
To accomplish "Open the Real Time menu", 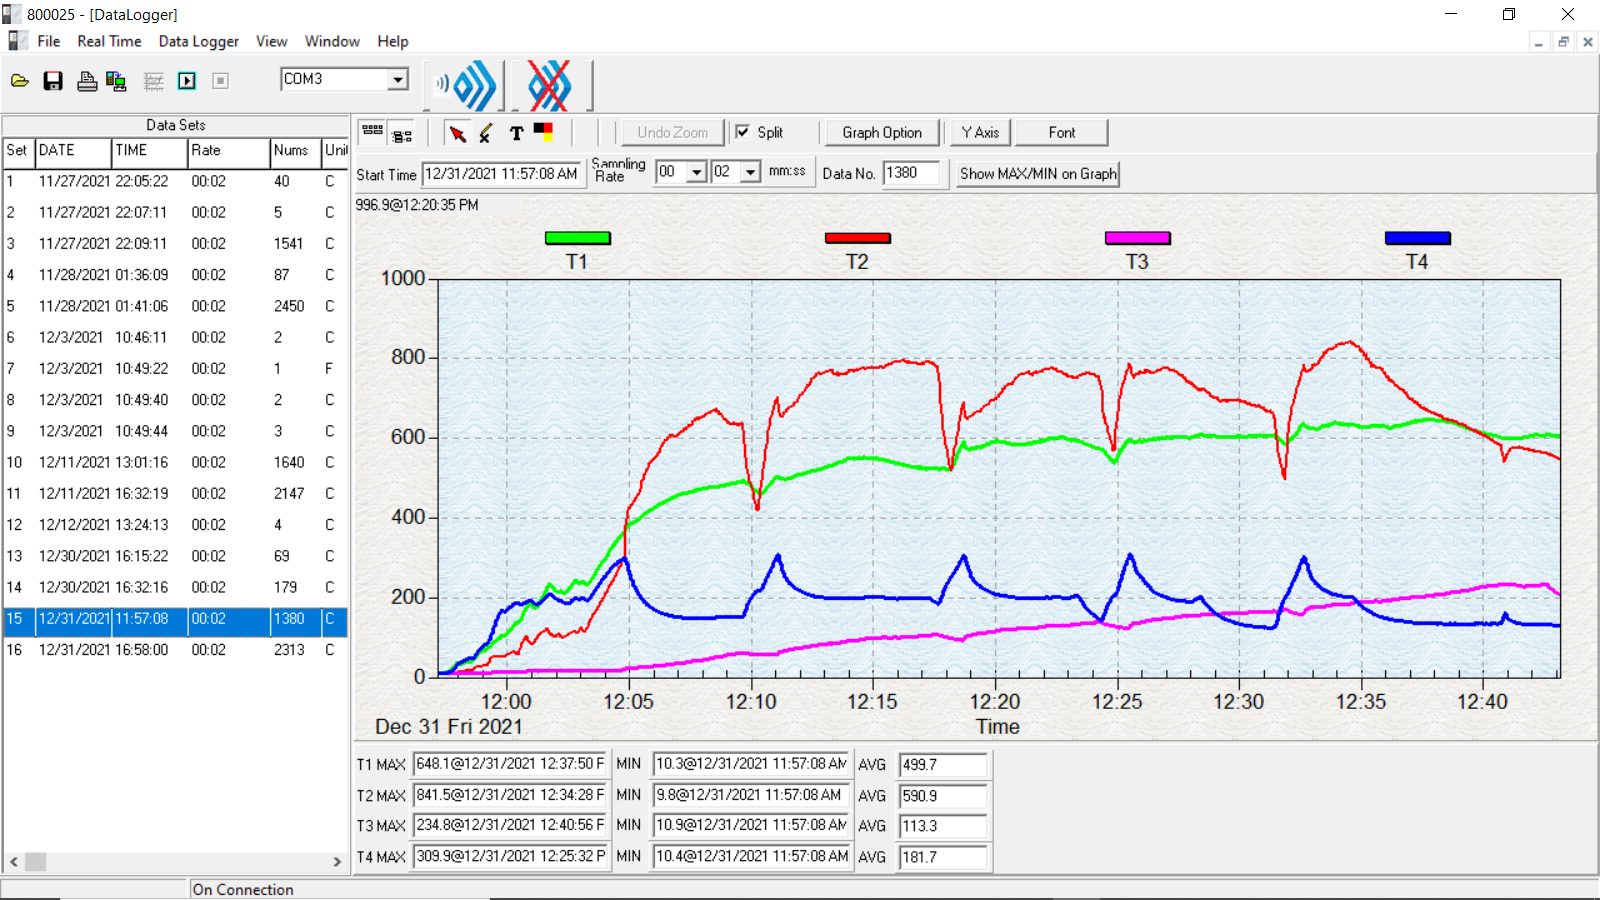I will click(x=109, y=41).
